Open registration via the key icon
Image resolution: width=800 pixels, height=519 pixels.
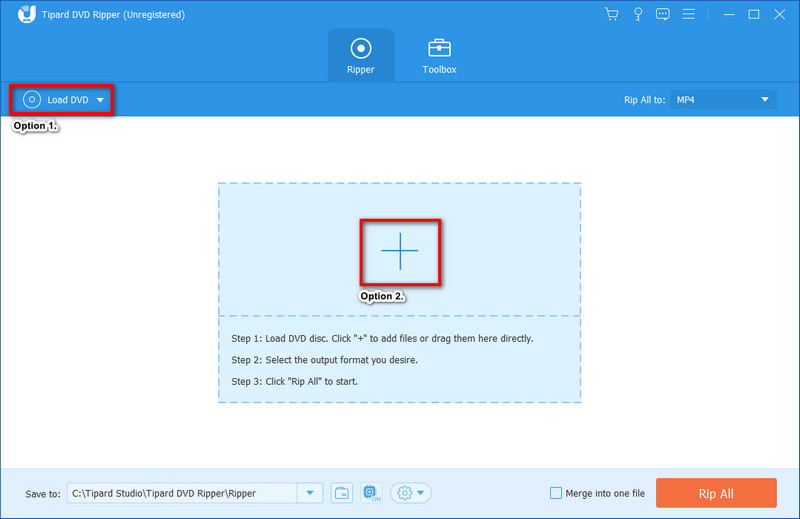coord(637,14)
